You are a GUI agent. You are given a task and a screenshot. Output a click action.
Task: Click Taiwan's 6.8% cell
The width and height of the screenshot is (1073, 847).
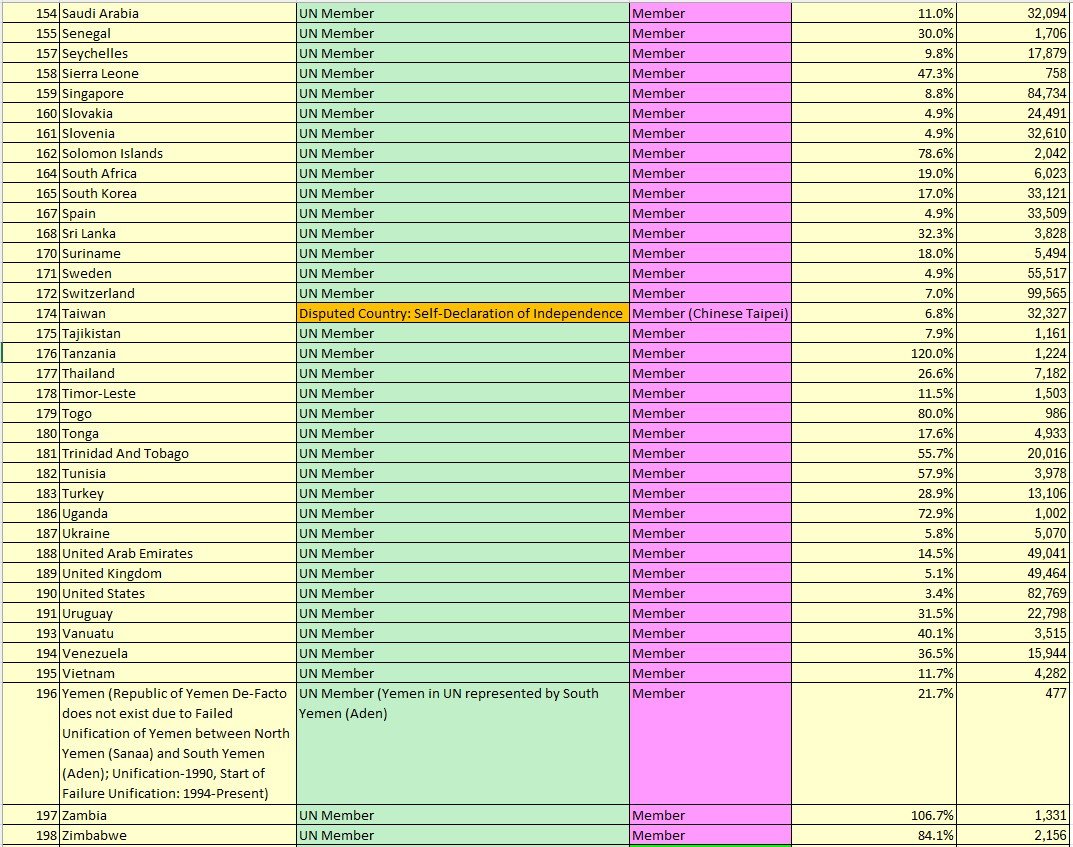point(873,313)
